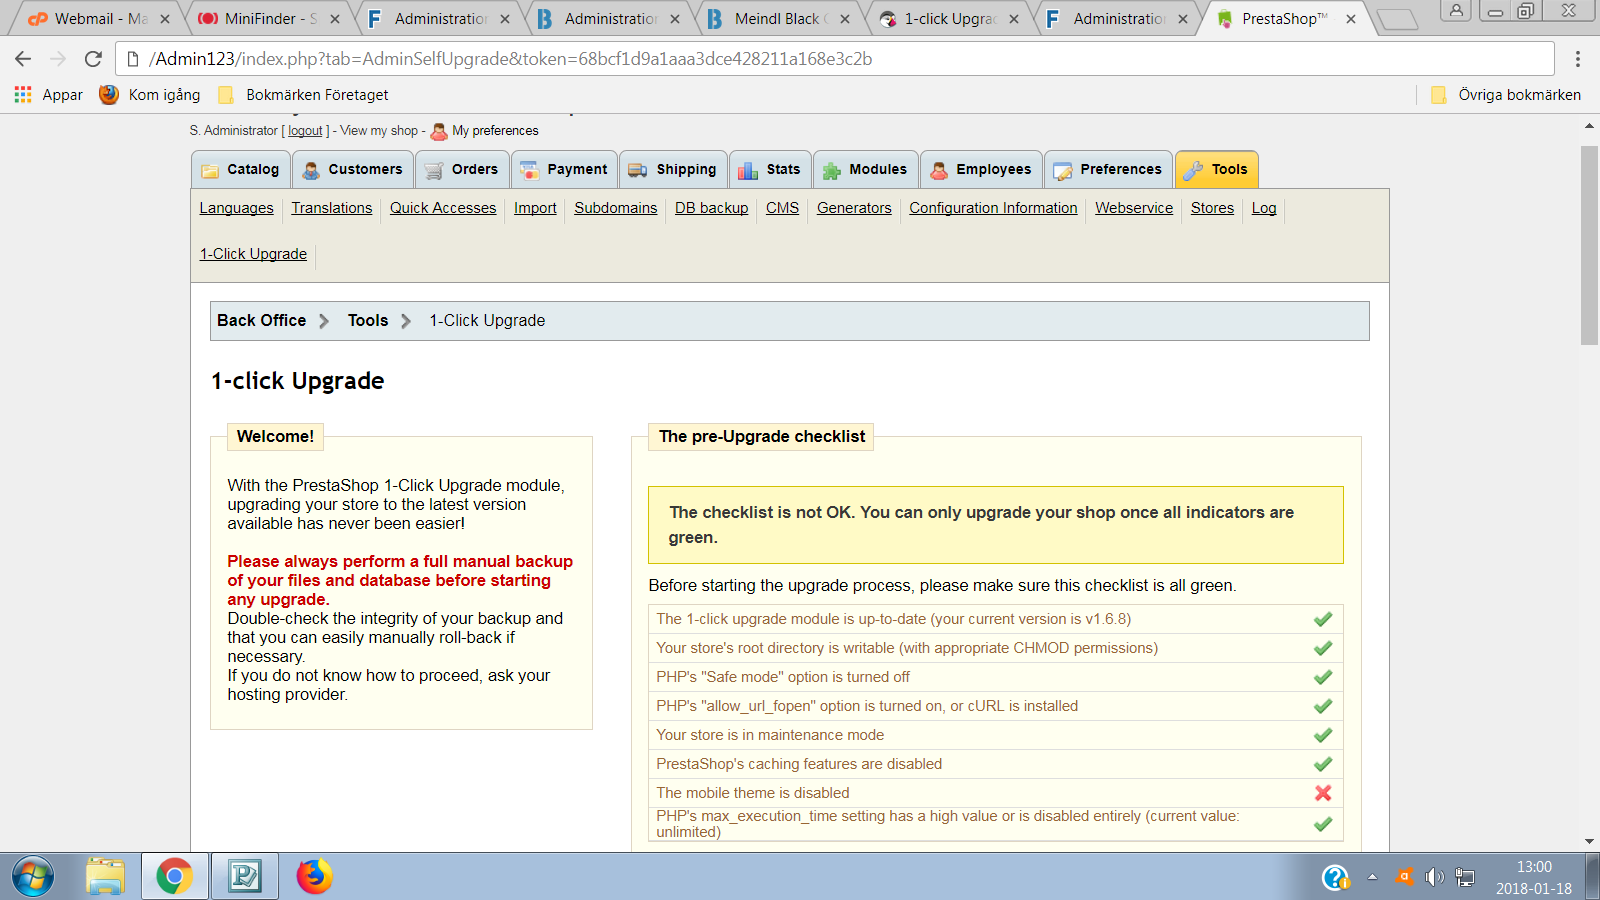Open the P application in the taskbar
1600x900 pixels.
(244, 877)
